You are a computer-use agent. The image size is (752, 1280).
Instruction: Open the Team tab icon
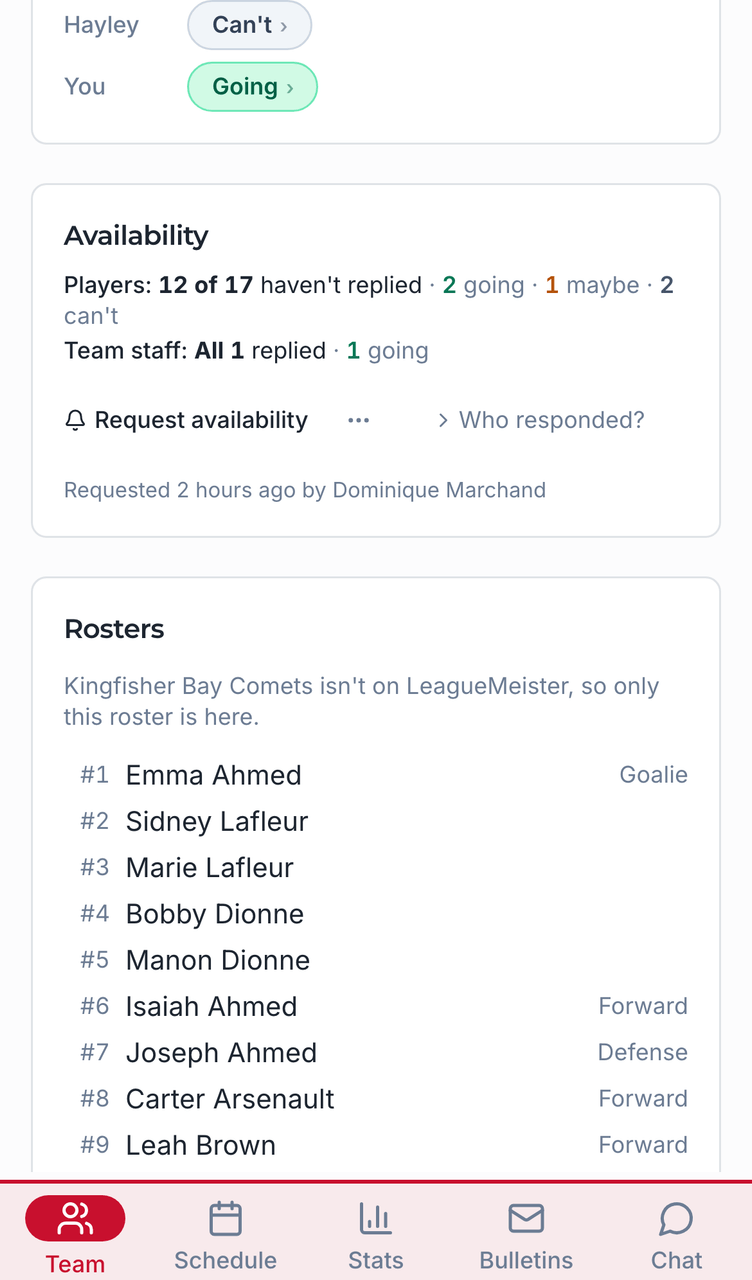click(75, 1219)
